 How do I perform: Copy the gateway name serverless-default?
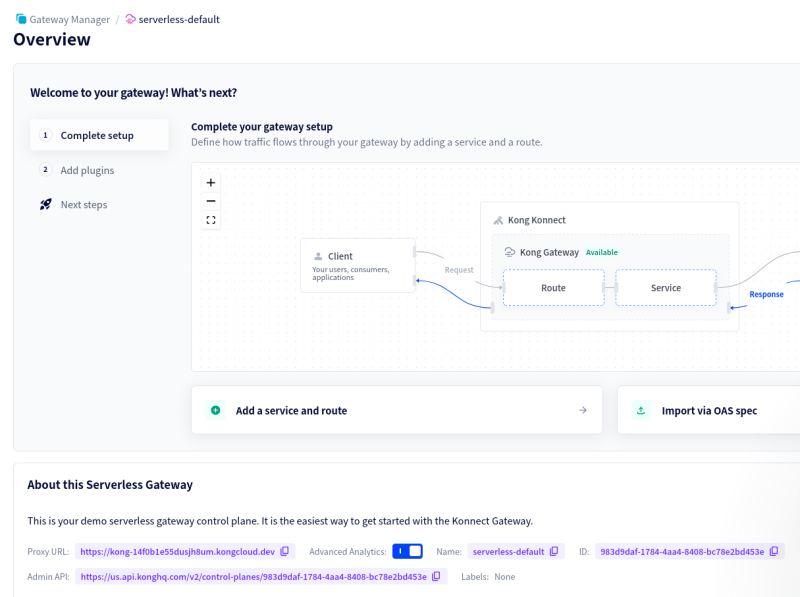click(555, 551)
